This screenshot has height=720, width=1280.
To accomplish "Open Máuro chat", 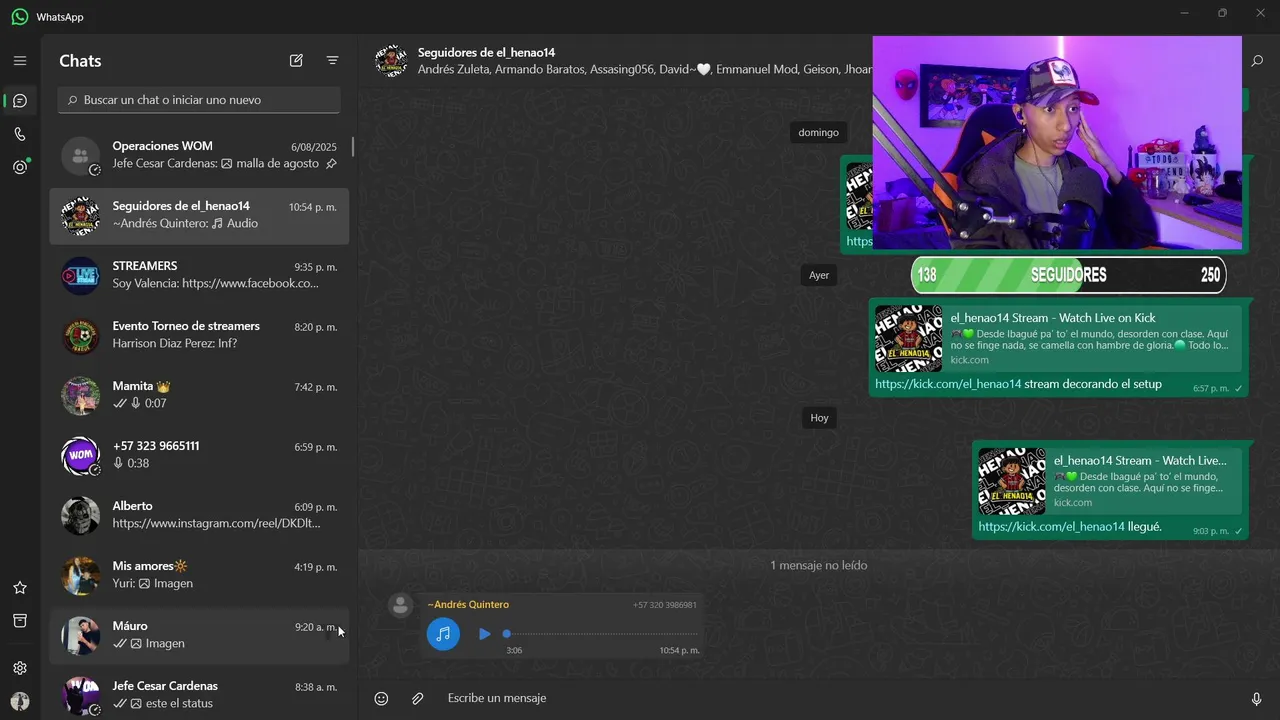I will click(199, 635).
